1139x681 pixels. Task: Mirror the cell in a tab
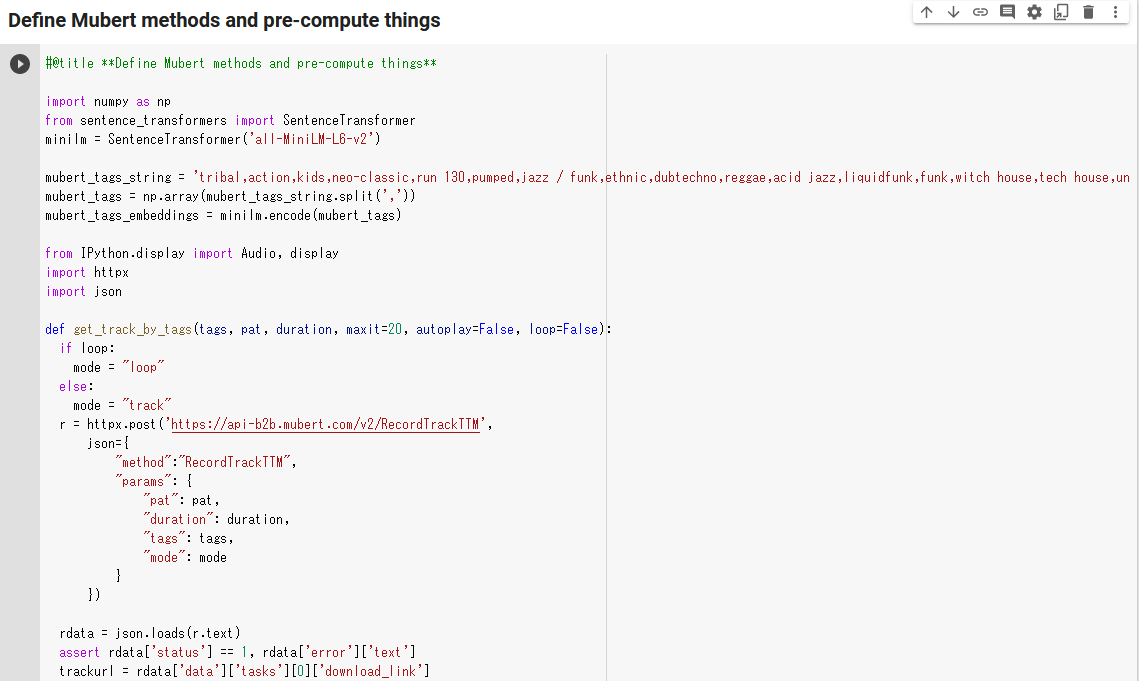1061,12
